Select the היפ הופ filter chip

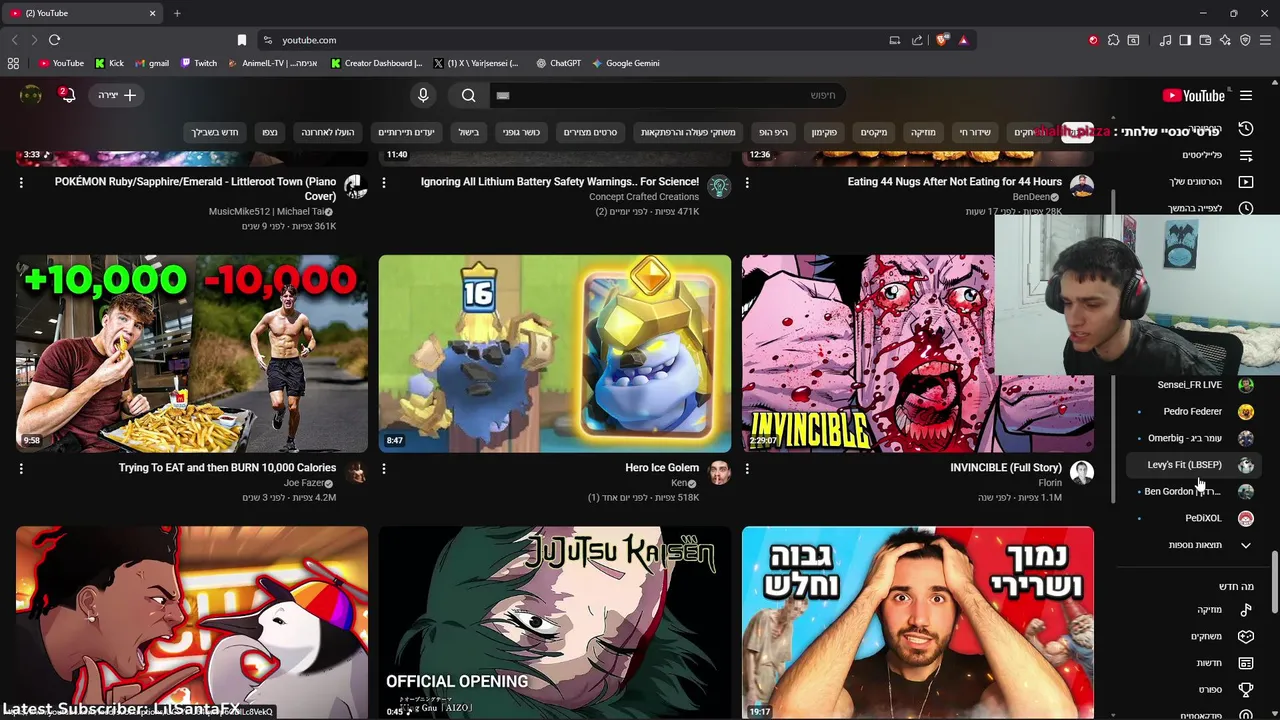(x=773, y=132)
